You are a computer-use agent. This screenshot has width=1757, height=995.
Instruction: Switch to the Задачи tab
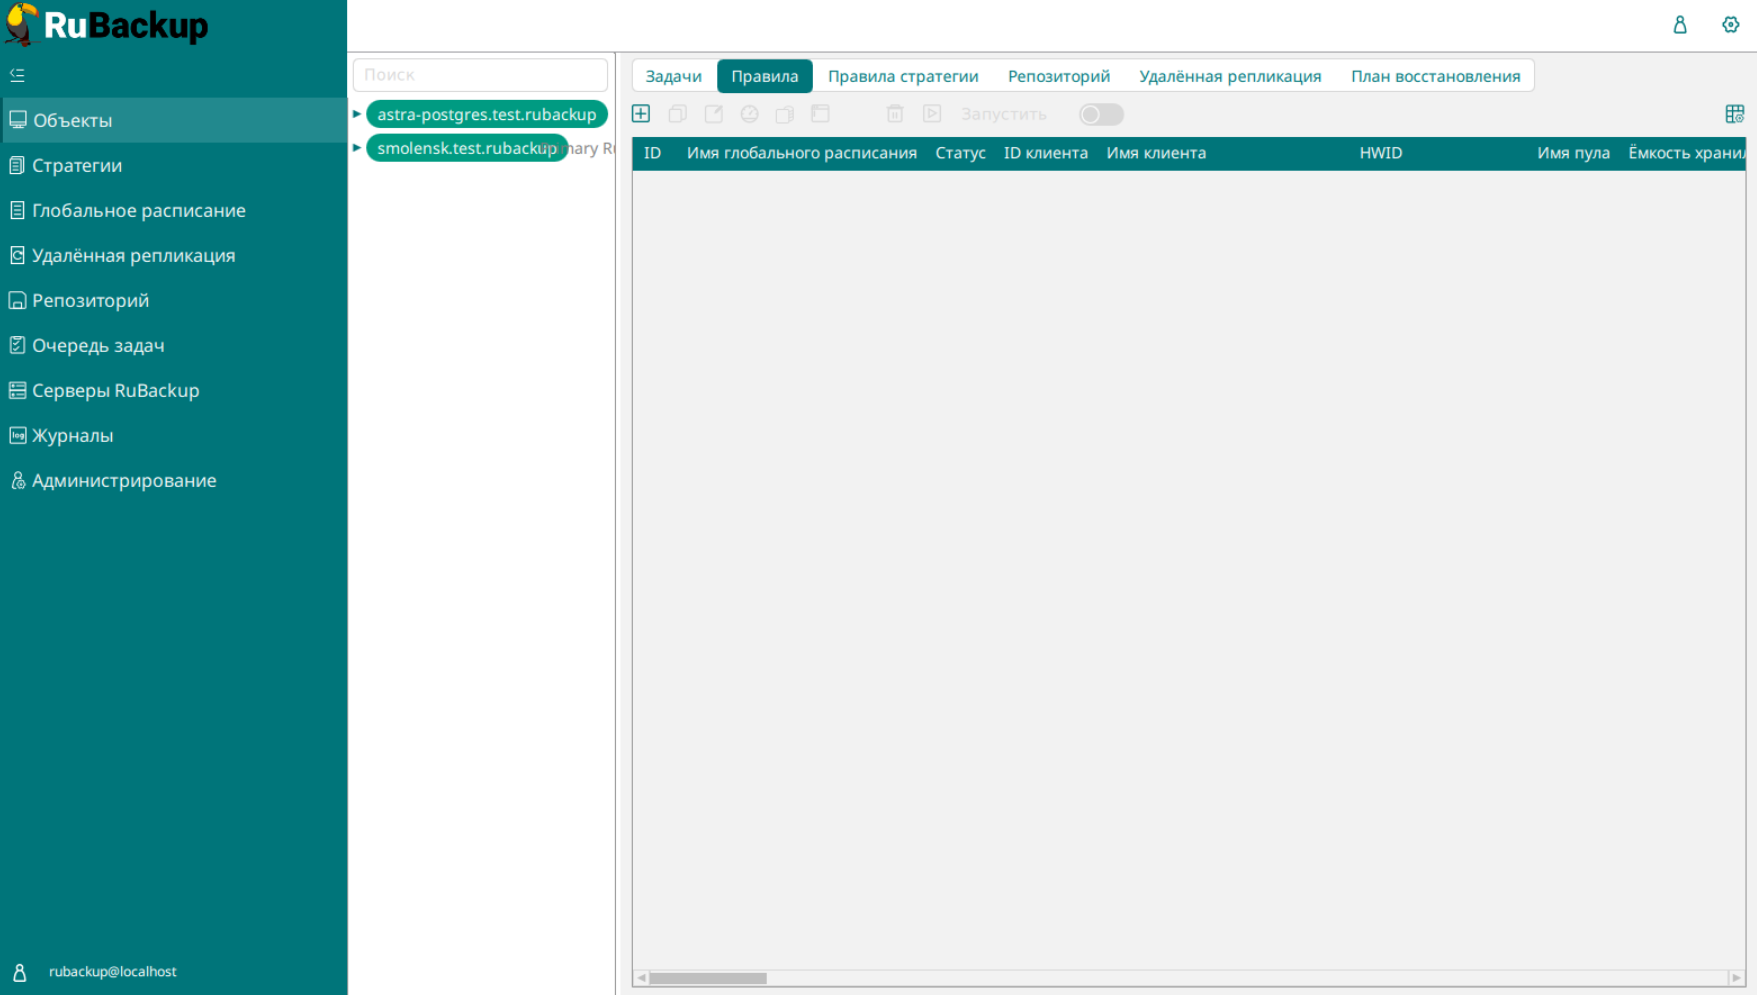click(673, 76)
